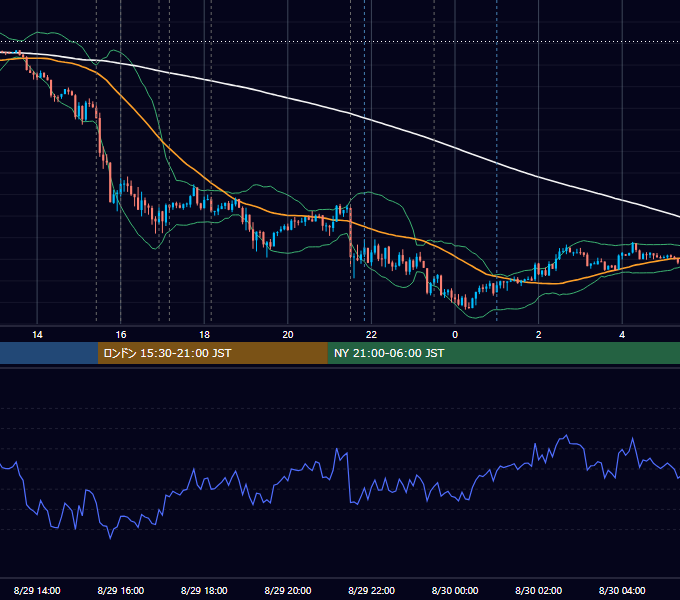
Task: Click the hour 16 axis tick
Action: (x=121, y=335)
